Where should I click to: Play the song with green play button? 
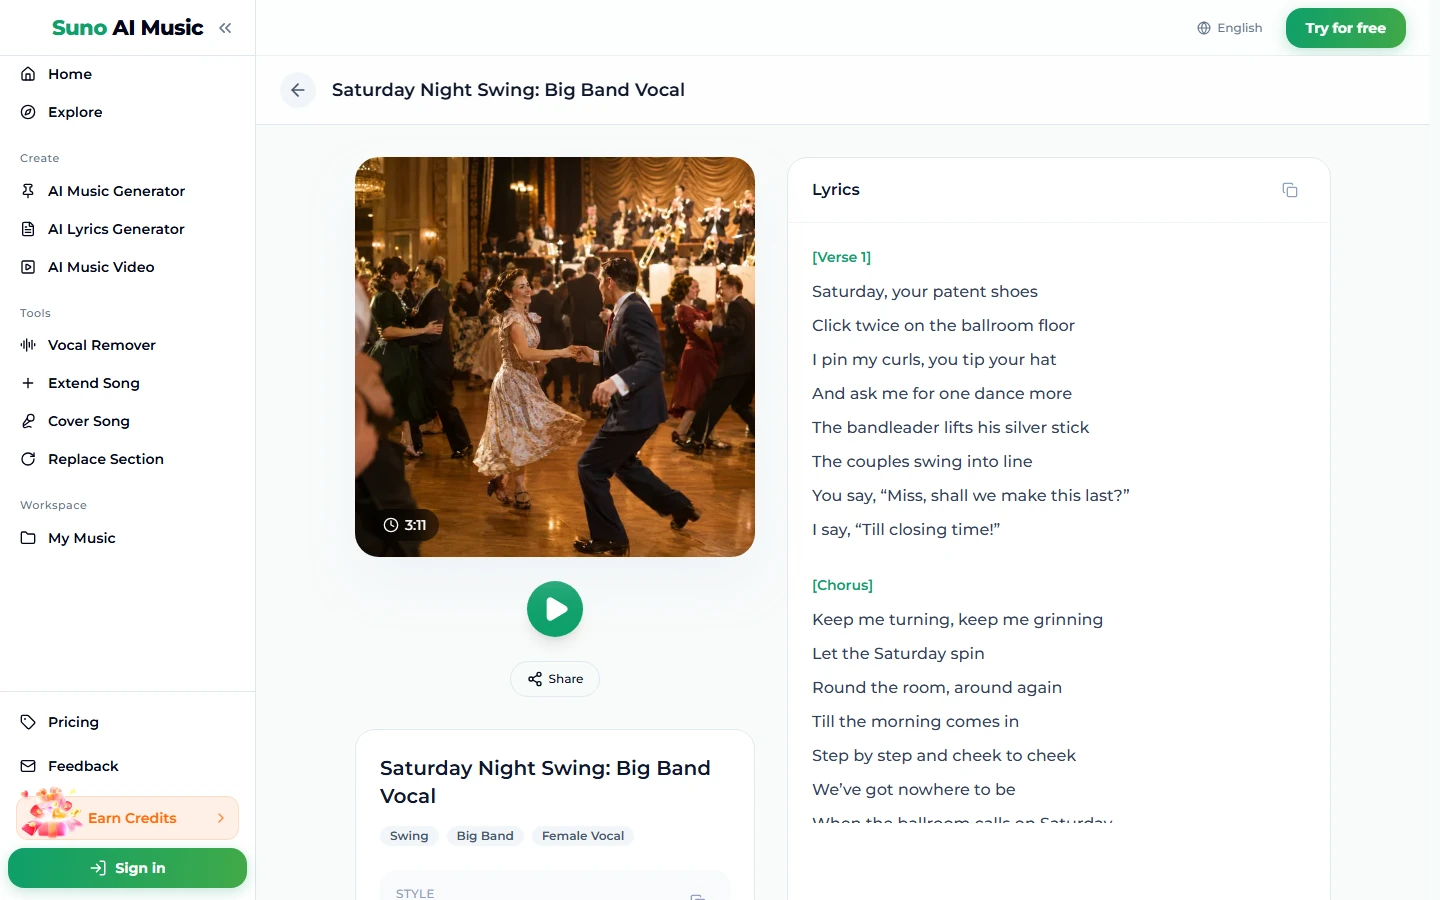(555, 609)
